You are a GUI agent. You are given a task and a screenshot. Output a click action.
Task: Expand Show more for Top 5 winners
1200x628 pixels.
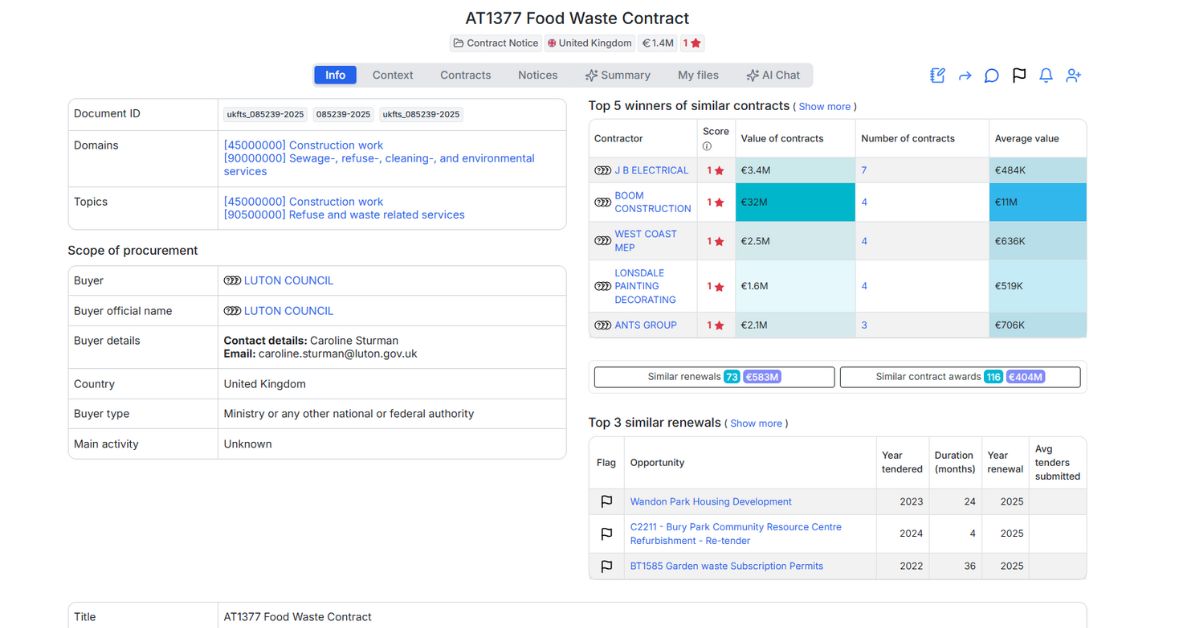pyautogui.click(x=823, y=106)
